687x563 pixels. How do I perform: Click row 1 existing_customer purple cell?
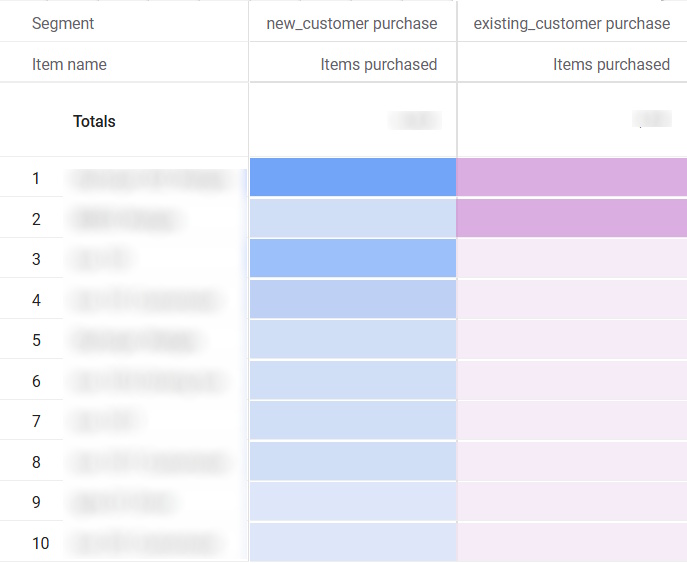coord(571,177)
